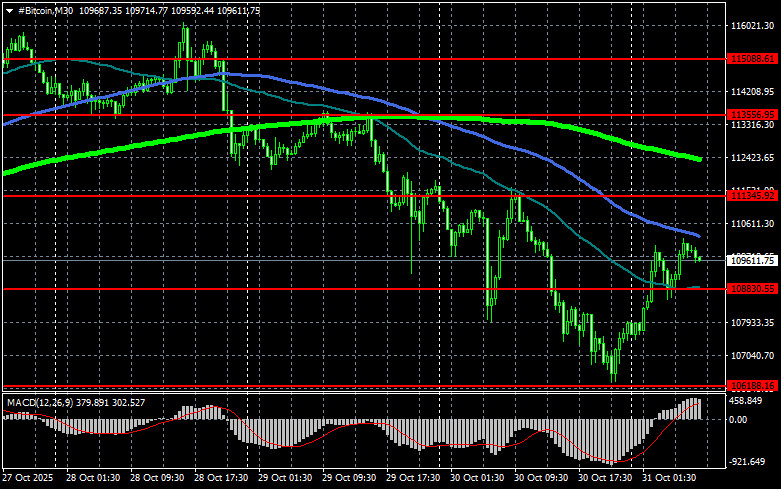Click the 31 Oct 01:30 time label
Image resolution: width=781 pixels, height=489 pixels.
[x=669, y=478]
